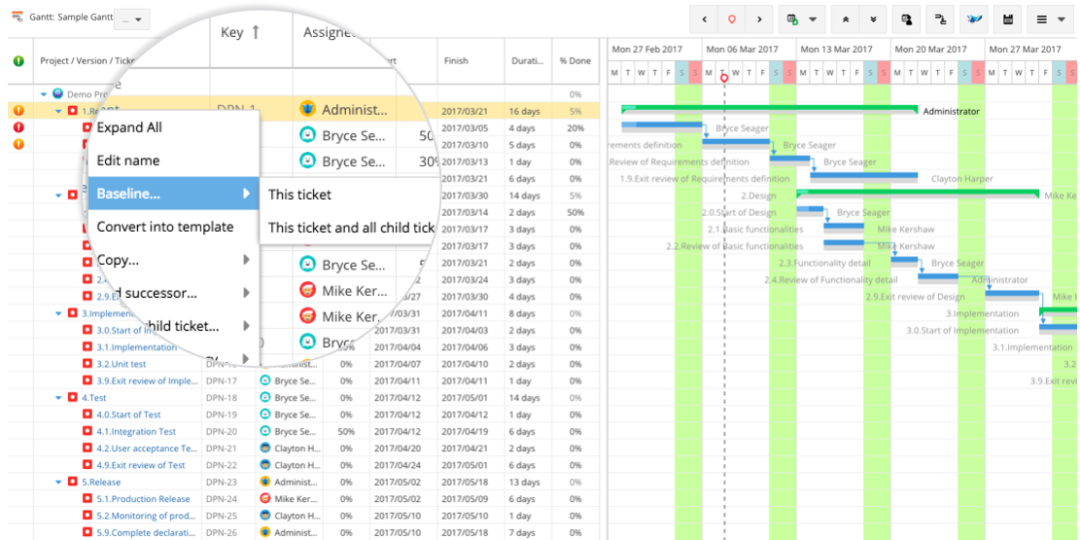Viewport: 1080px width, 540px height.
Task: Select This ticket baseline option
Action: click(x=300, y=195)
